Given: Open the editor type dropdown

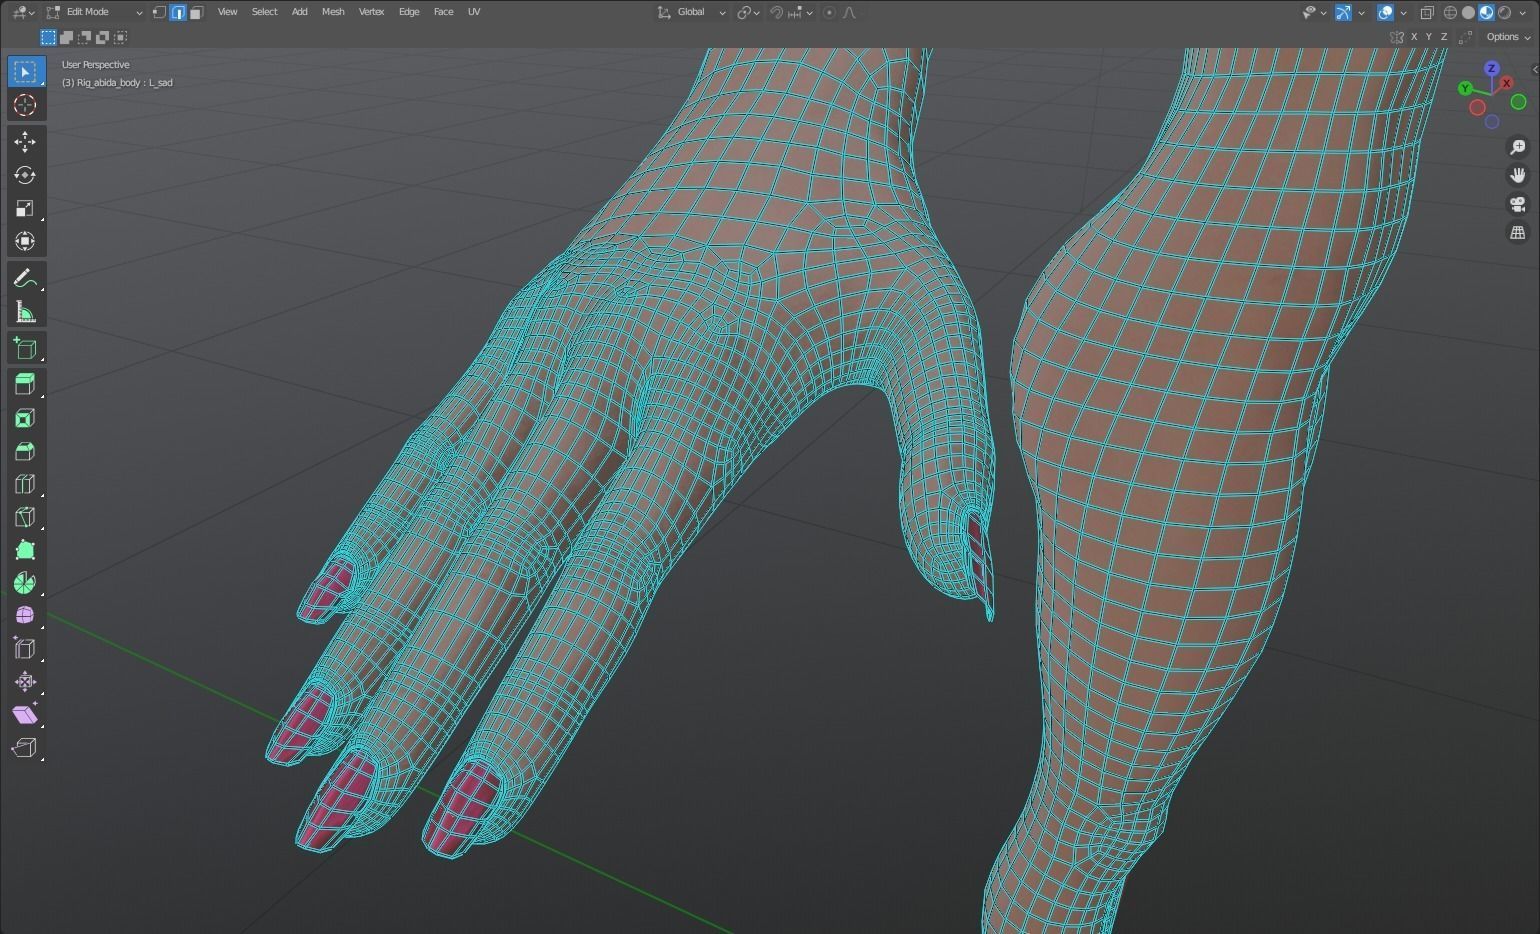Looking at the screenshot, I should pos(23,12).
